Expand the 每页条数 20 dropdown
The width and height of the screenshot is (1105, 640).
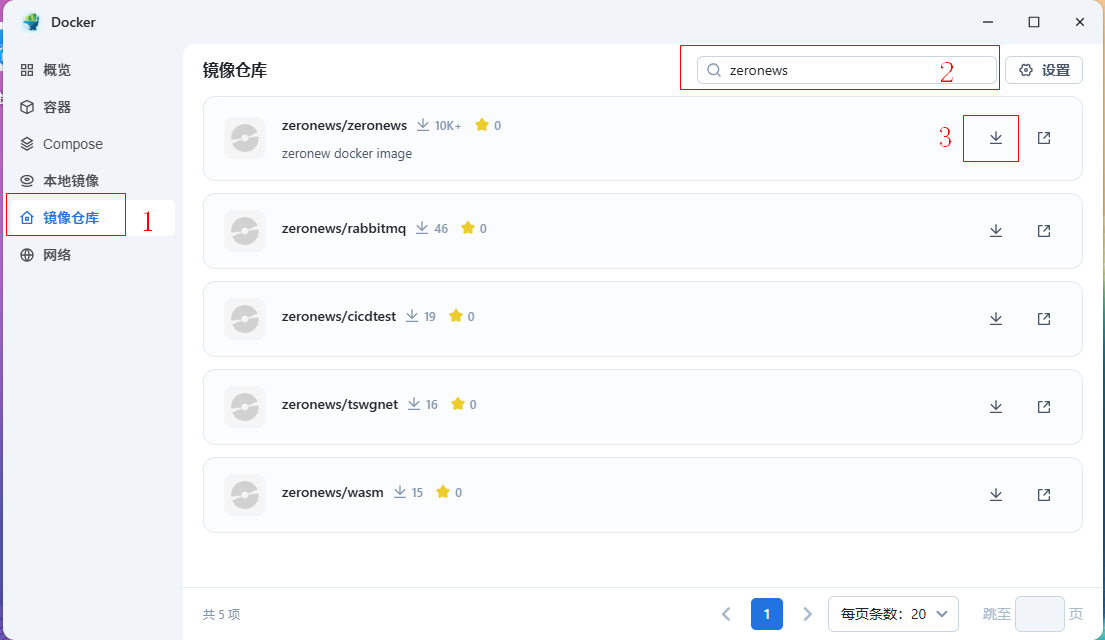pos(893,614)
